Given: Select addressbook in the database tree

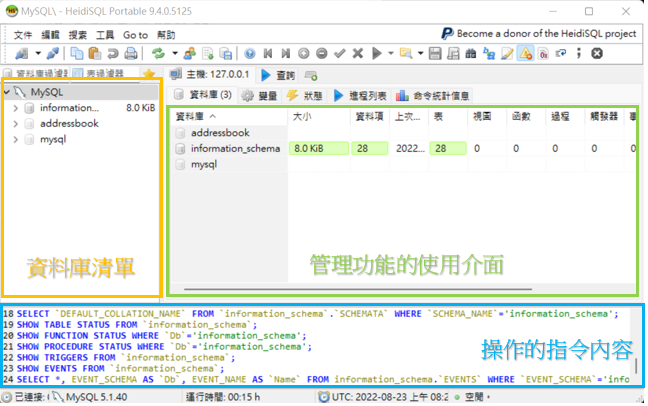Looking at the screenshot, I should pyautogui.click(x=69, y=124).
